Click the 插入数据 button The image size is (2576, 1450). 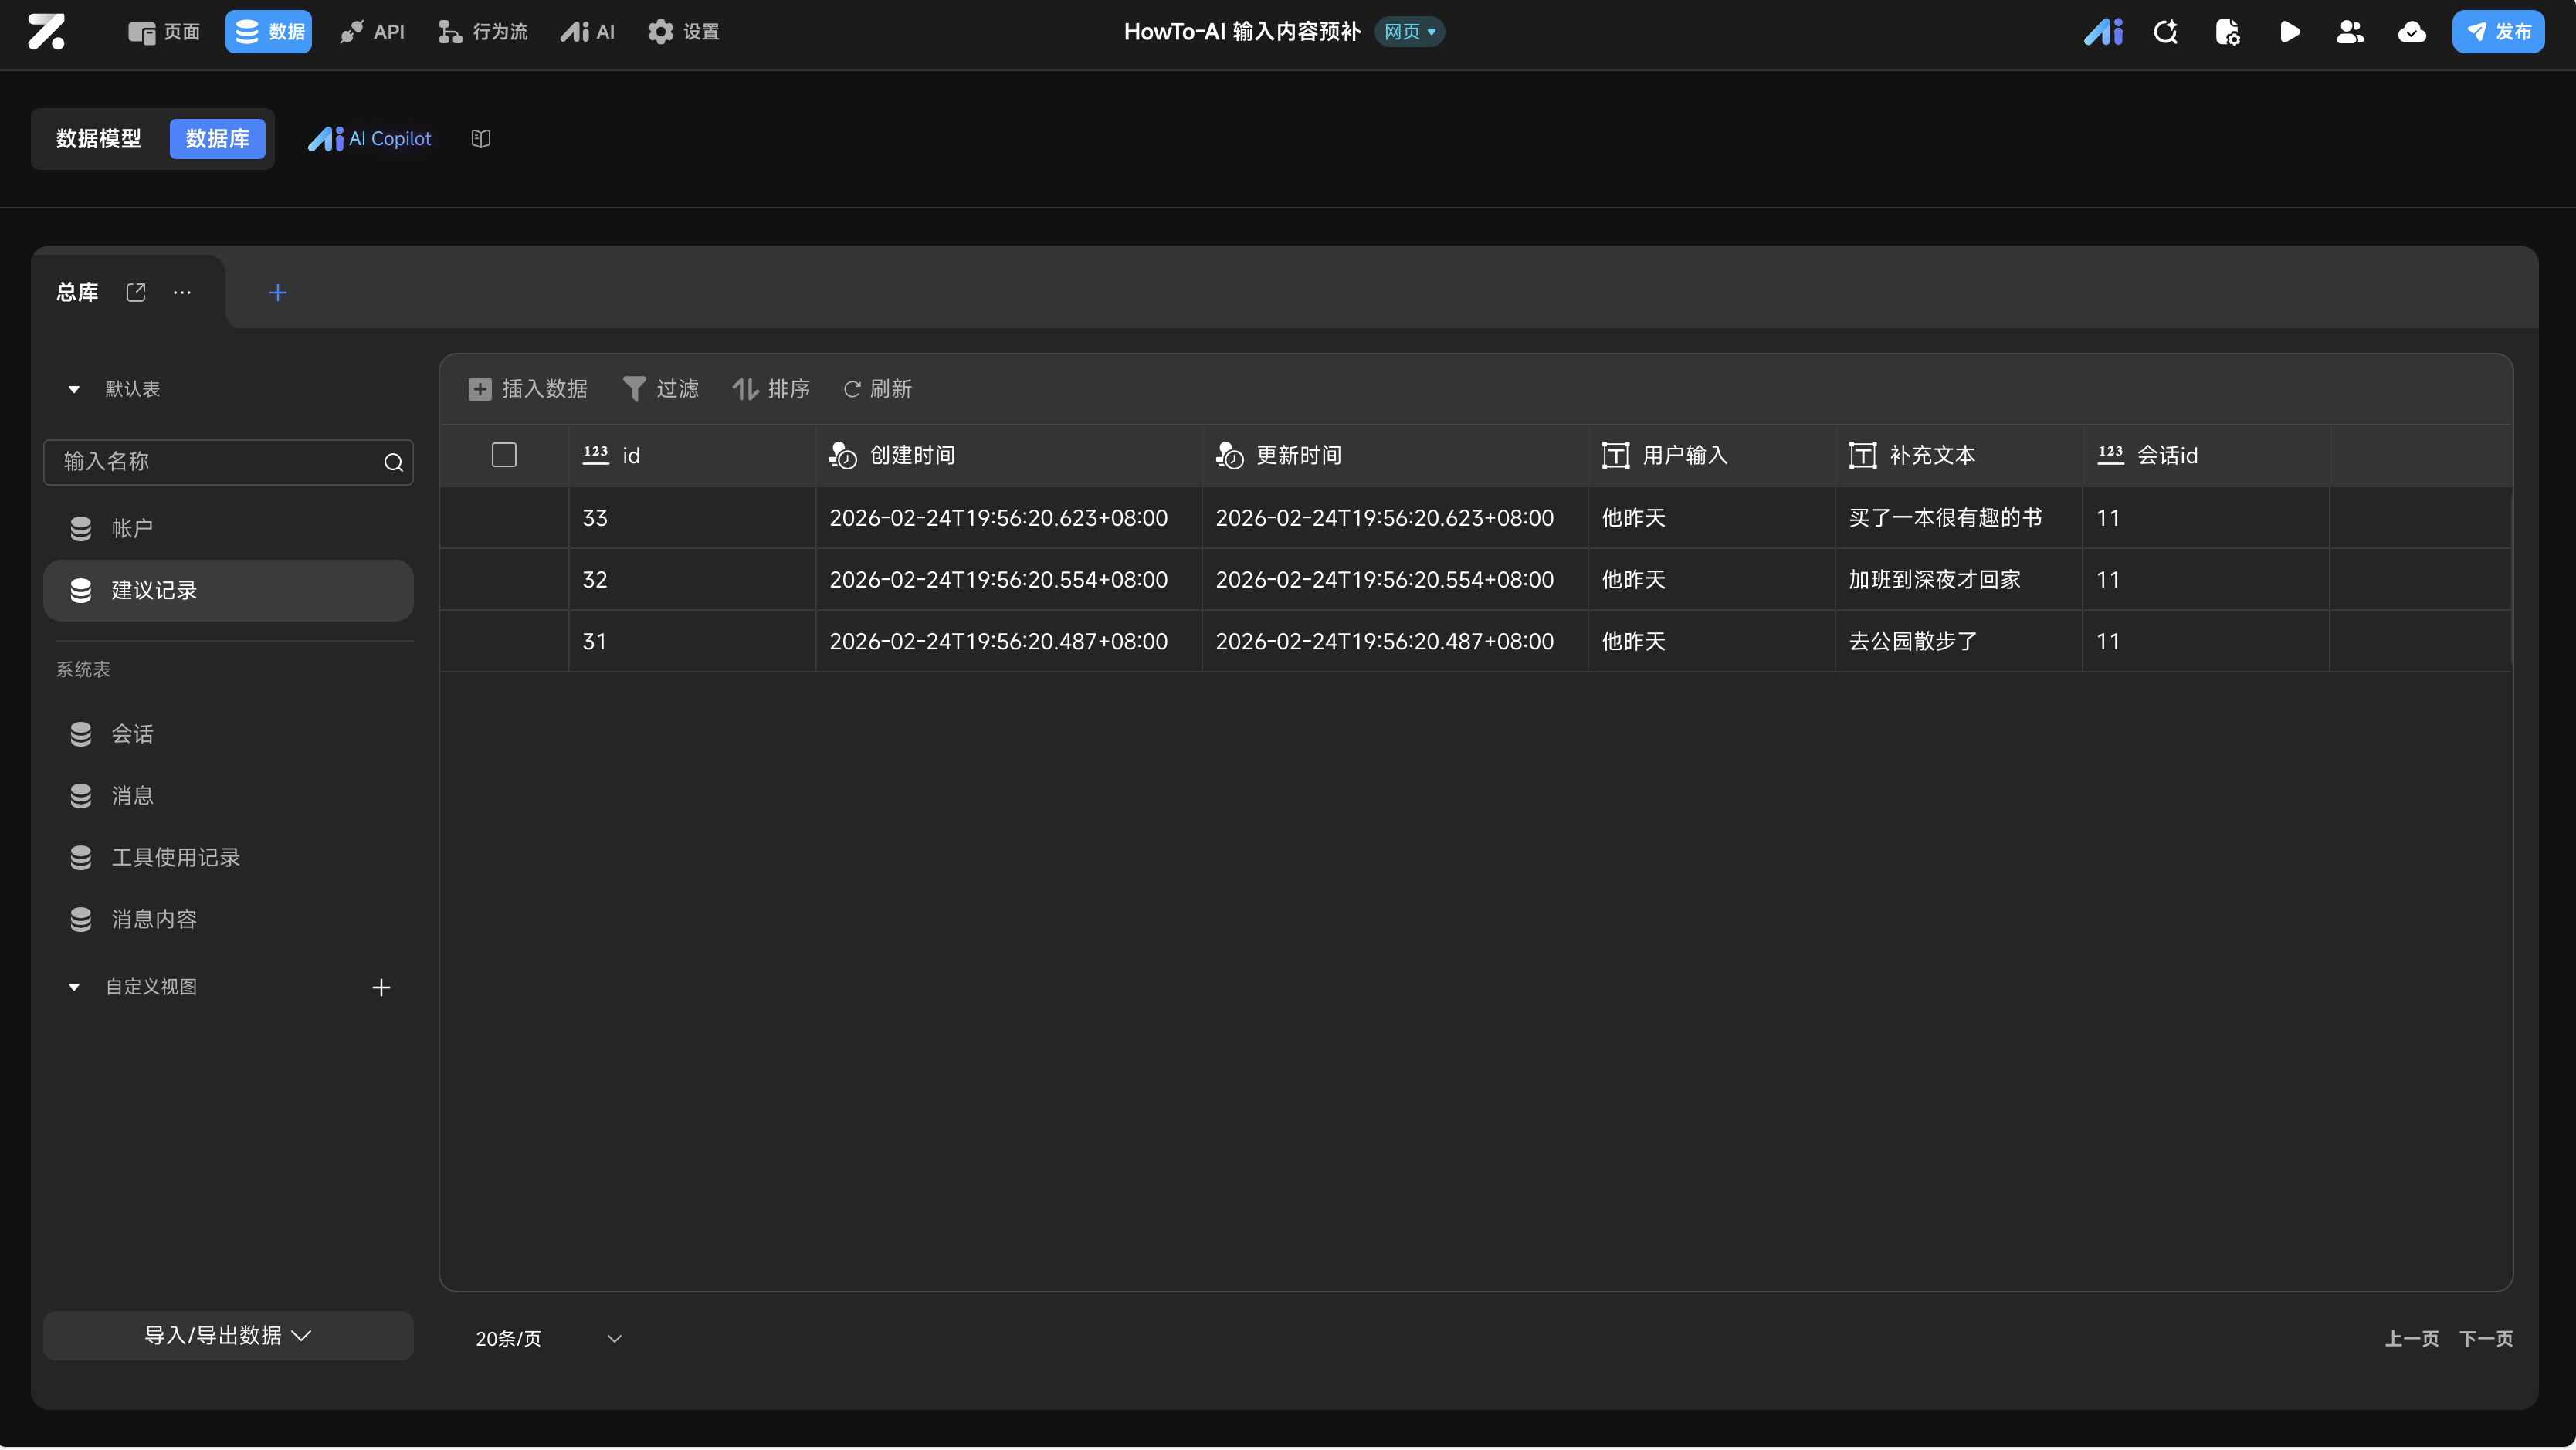(x=528, y=389)
